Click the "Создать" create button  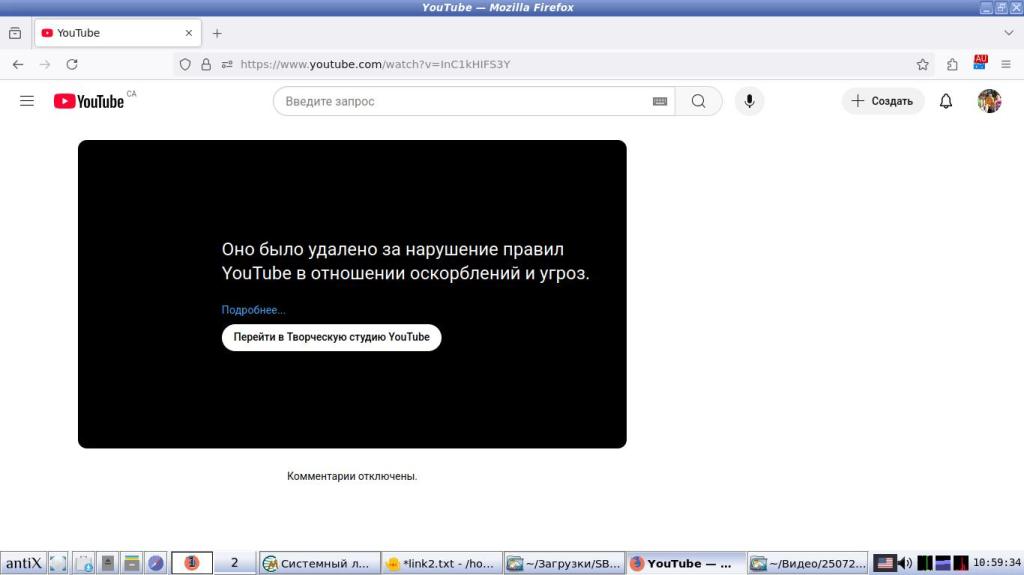tap(882, 101)
